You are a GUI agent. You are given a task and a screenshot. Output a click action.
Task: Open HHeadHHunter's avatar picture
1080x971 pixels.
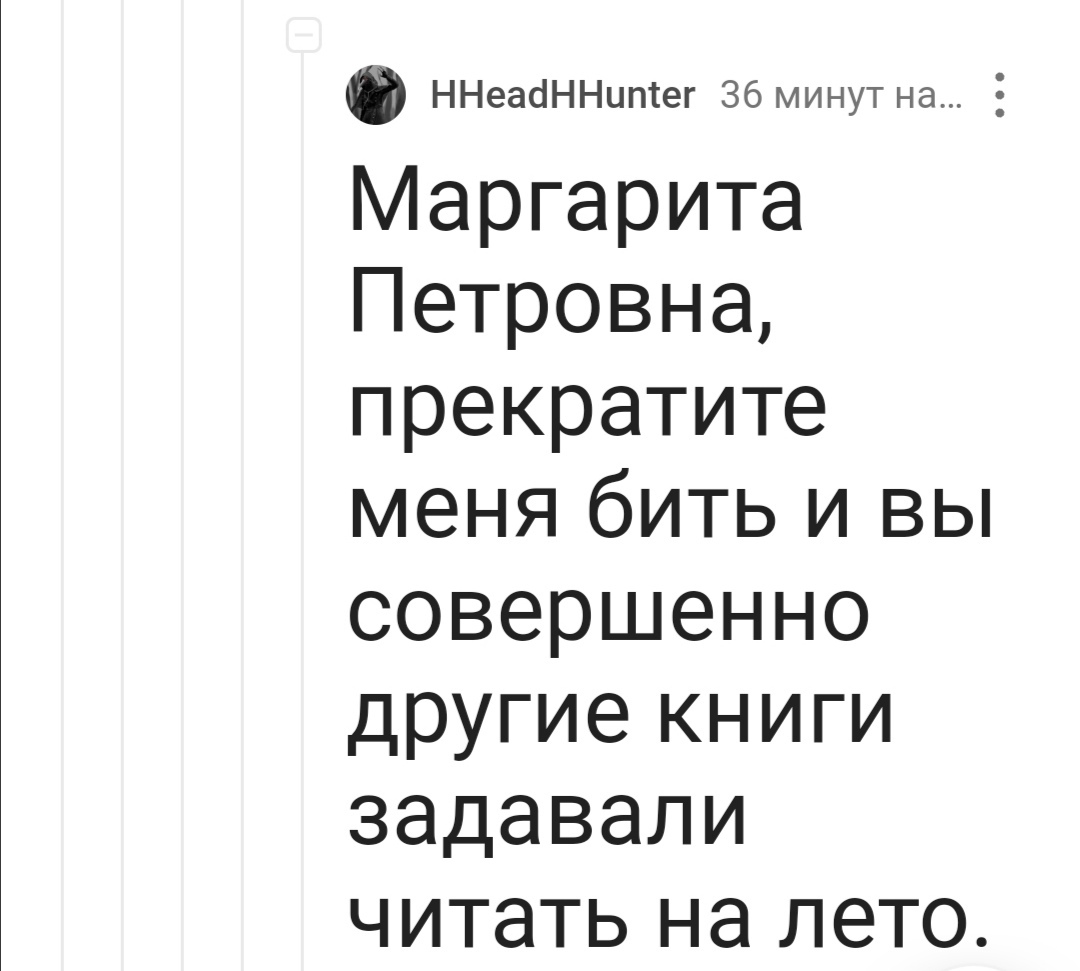pyautogui.click(x=375, y=95)
